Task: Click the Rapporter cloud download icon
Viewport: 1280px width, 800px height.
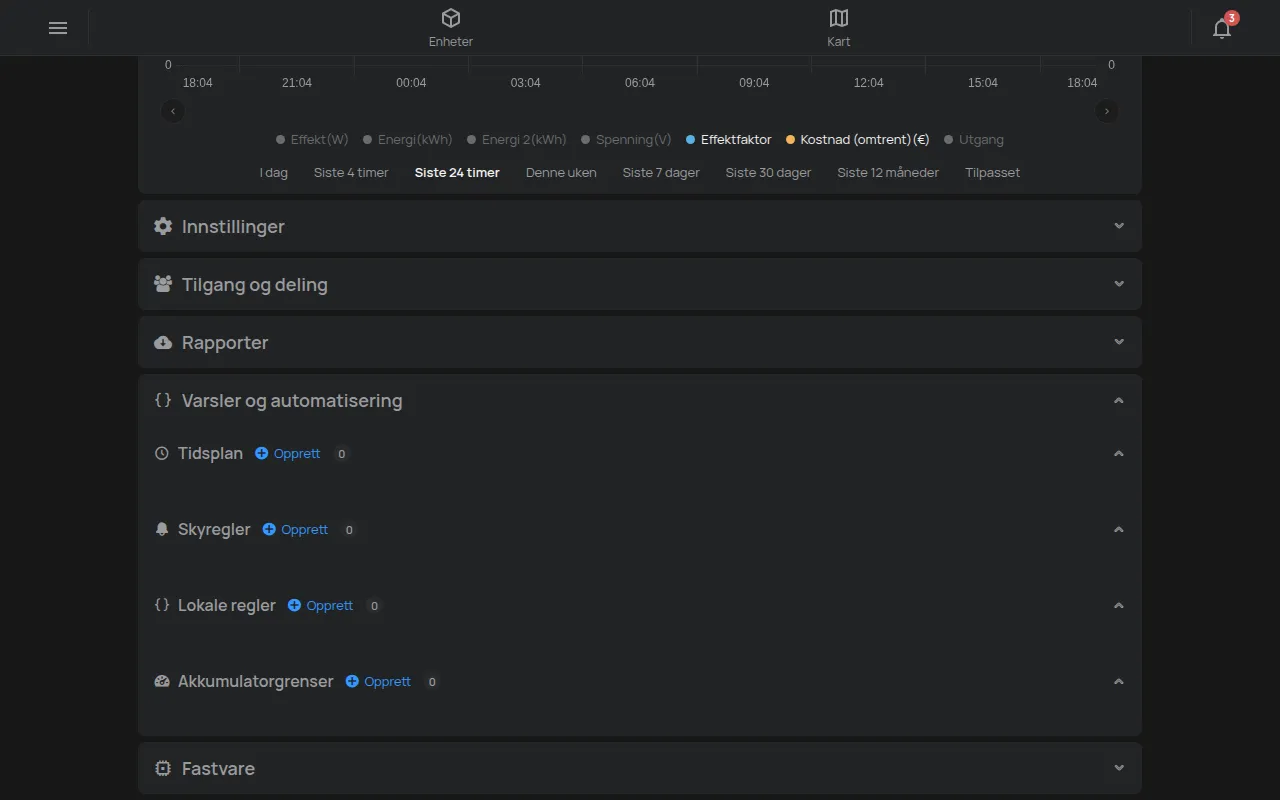Action: 163,342
